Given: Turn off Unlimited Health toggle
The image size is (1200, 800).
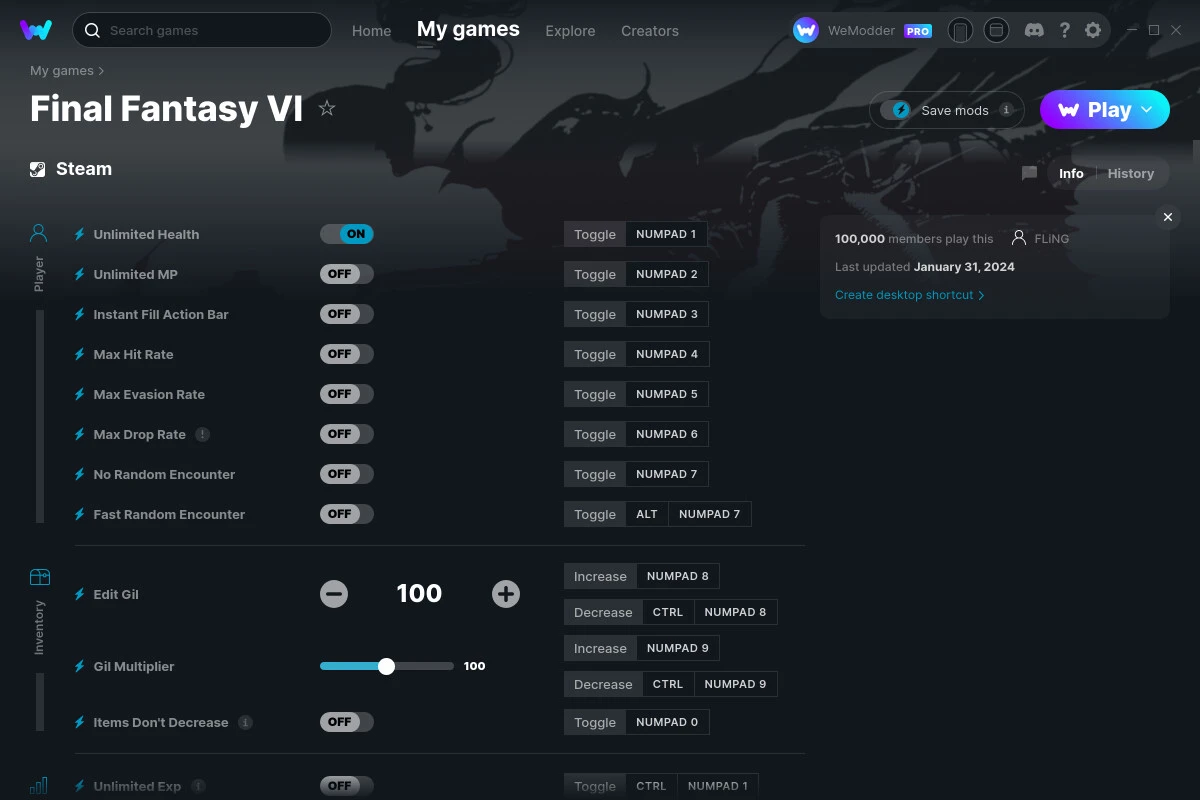Looking at the screenshot, I should [347, 234].
